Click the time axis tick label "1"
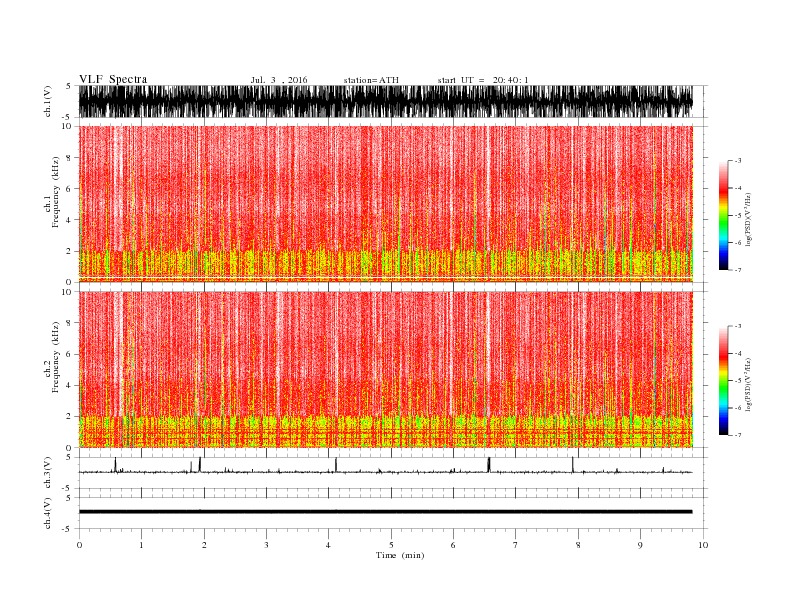Image resolution: width=792 pixels, height=612 pixels. pos(141,545)
